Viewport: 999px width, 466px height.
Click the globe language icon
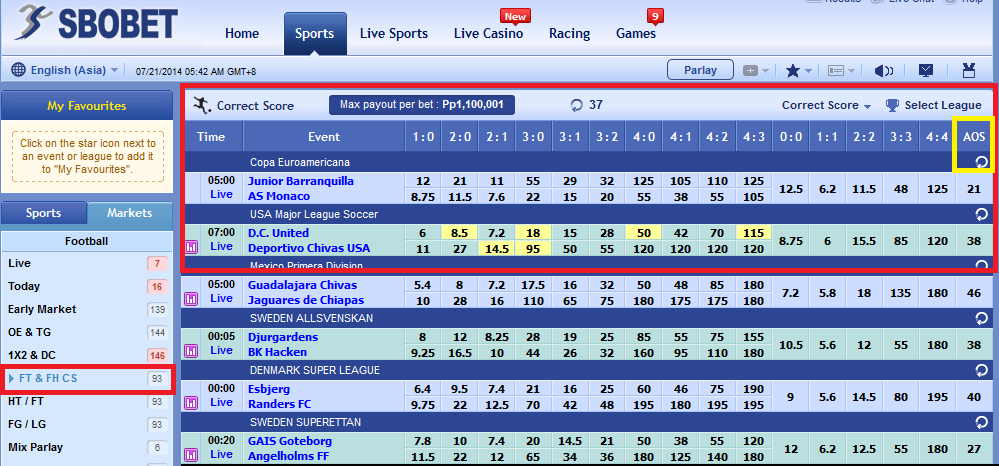pyautogui.click(x=18, y=70)
